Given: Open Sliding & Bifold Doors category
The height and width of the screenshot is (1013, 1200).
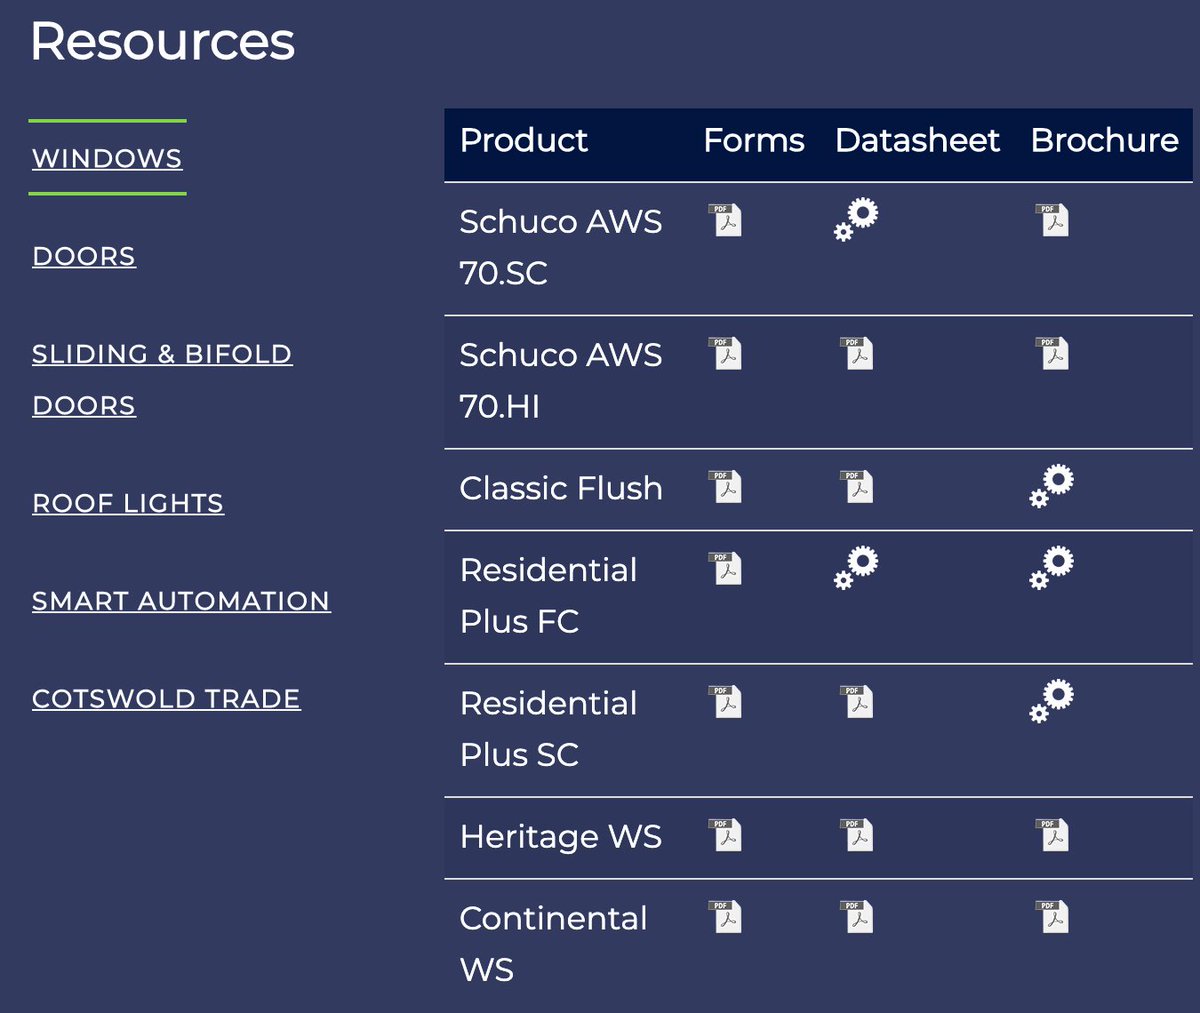Looking at the screenshot, I should [x=162, y=380].
